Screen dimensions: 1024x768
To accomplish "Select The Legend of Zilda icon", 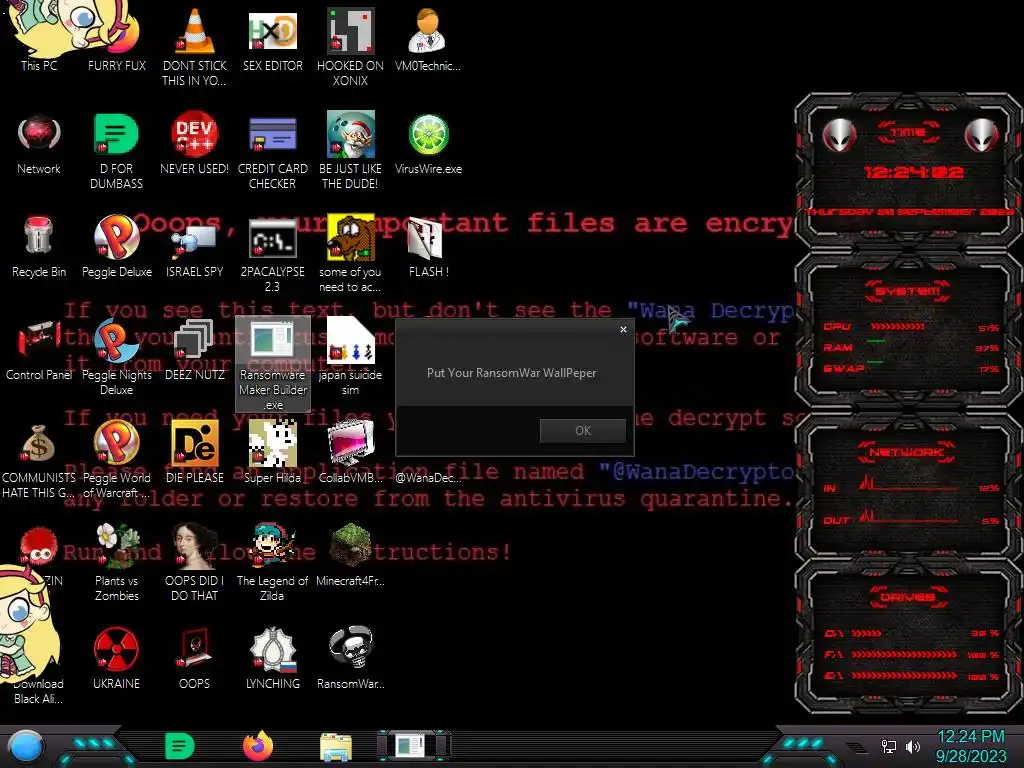I will coord(272,562).
